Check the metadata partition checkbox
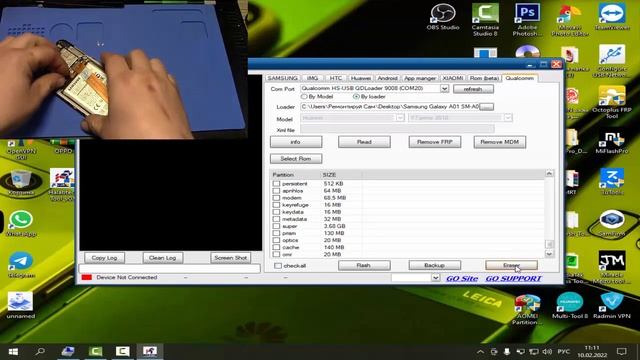This screenshot has height=360, width=640. click(x=276, y=219)
